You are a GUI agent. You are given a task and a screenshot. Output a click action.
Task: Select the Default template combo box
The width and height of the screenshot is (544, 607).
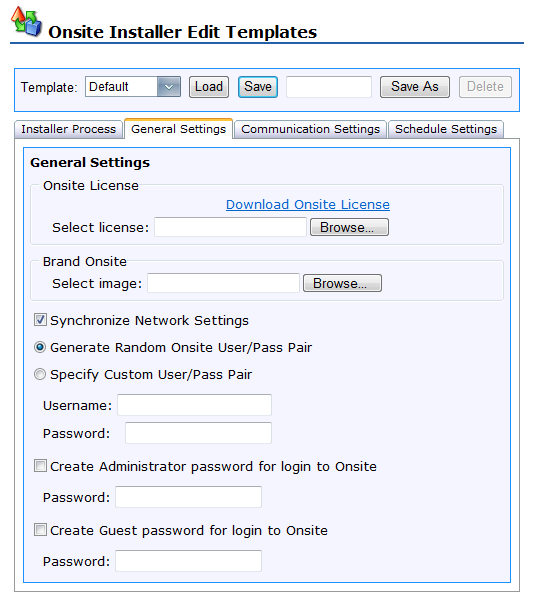[133, 87]
